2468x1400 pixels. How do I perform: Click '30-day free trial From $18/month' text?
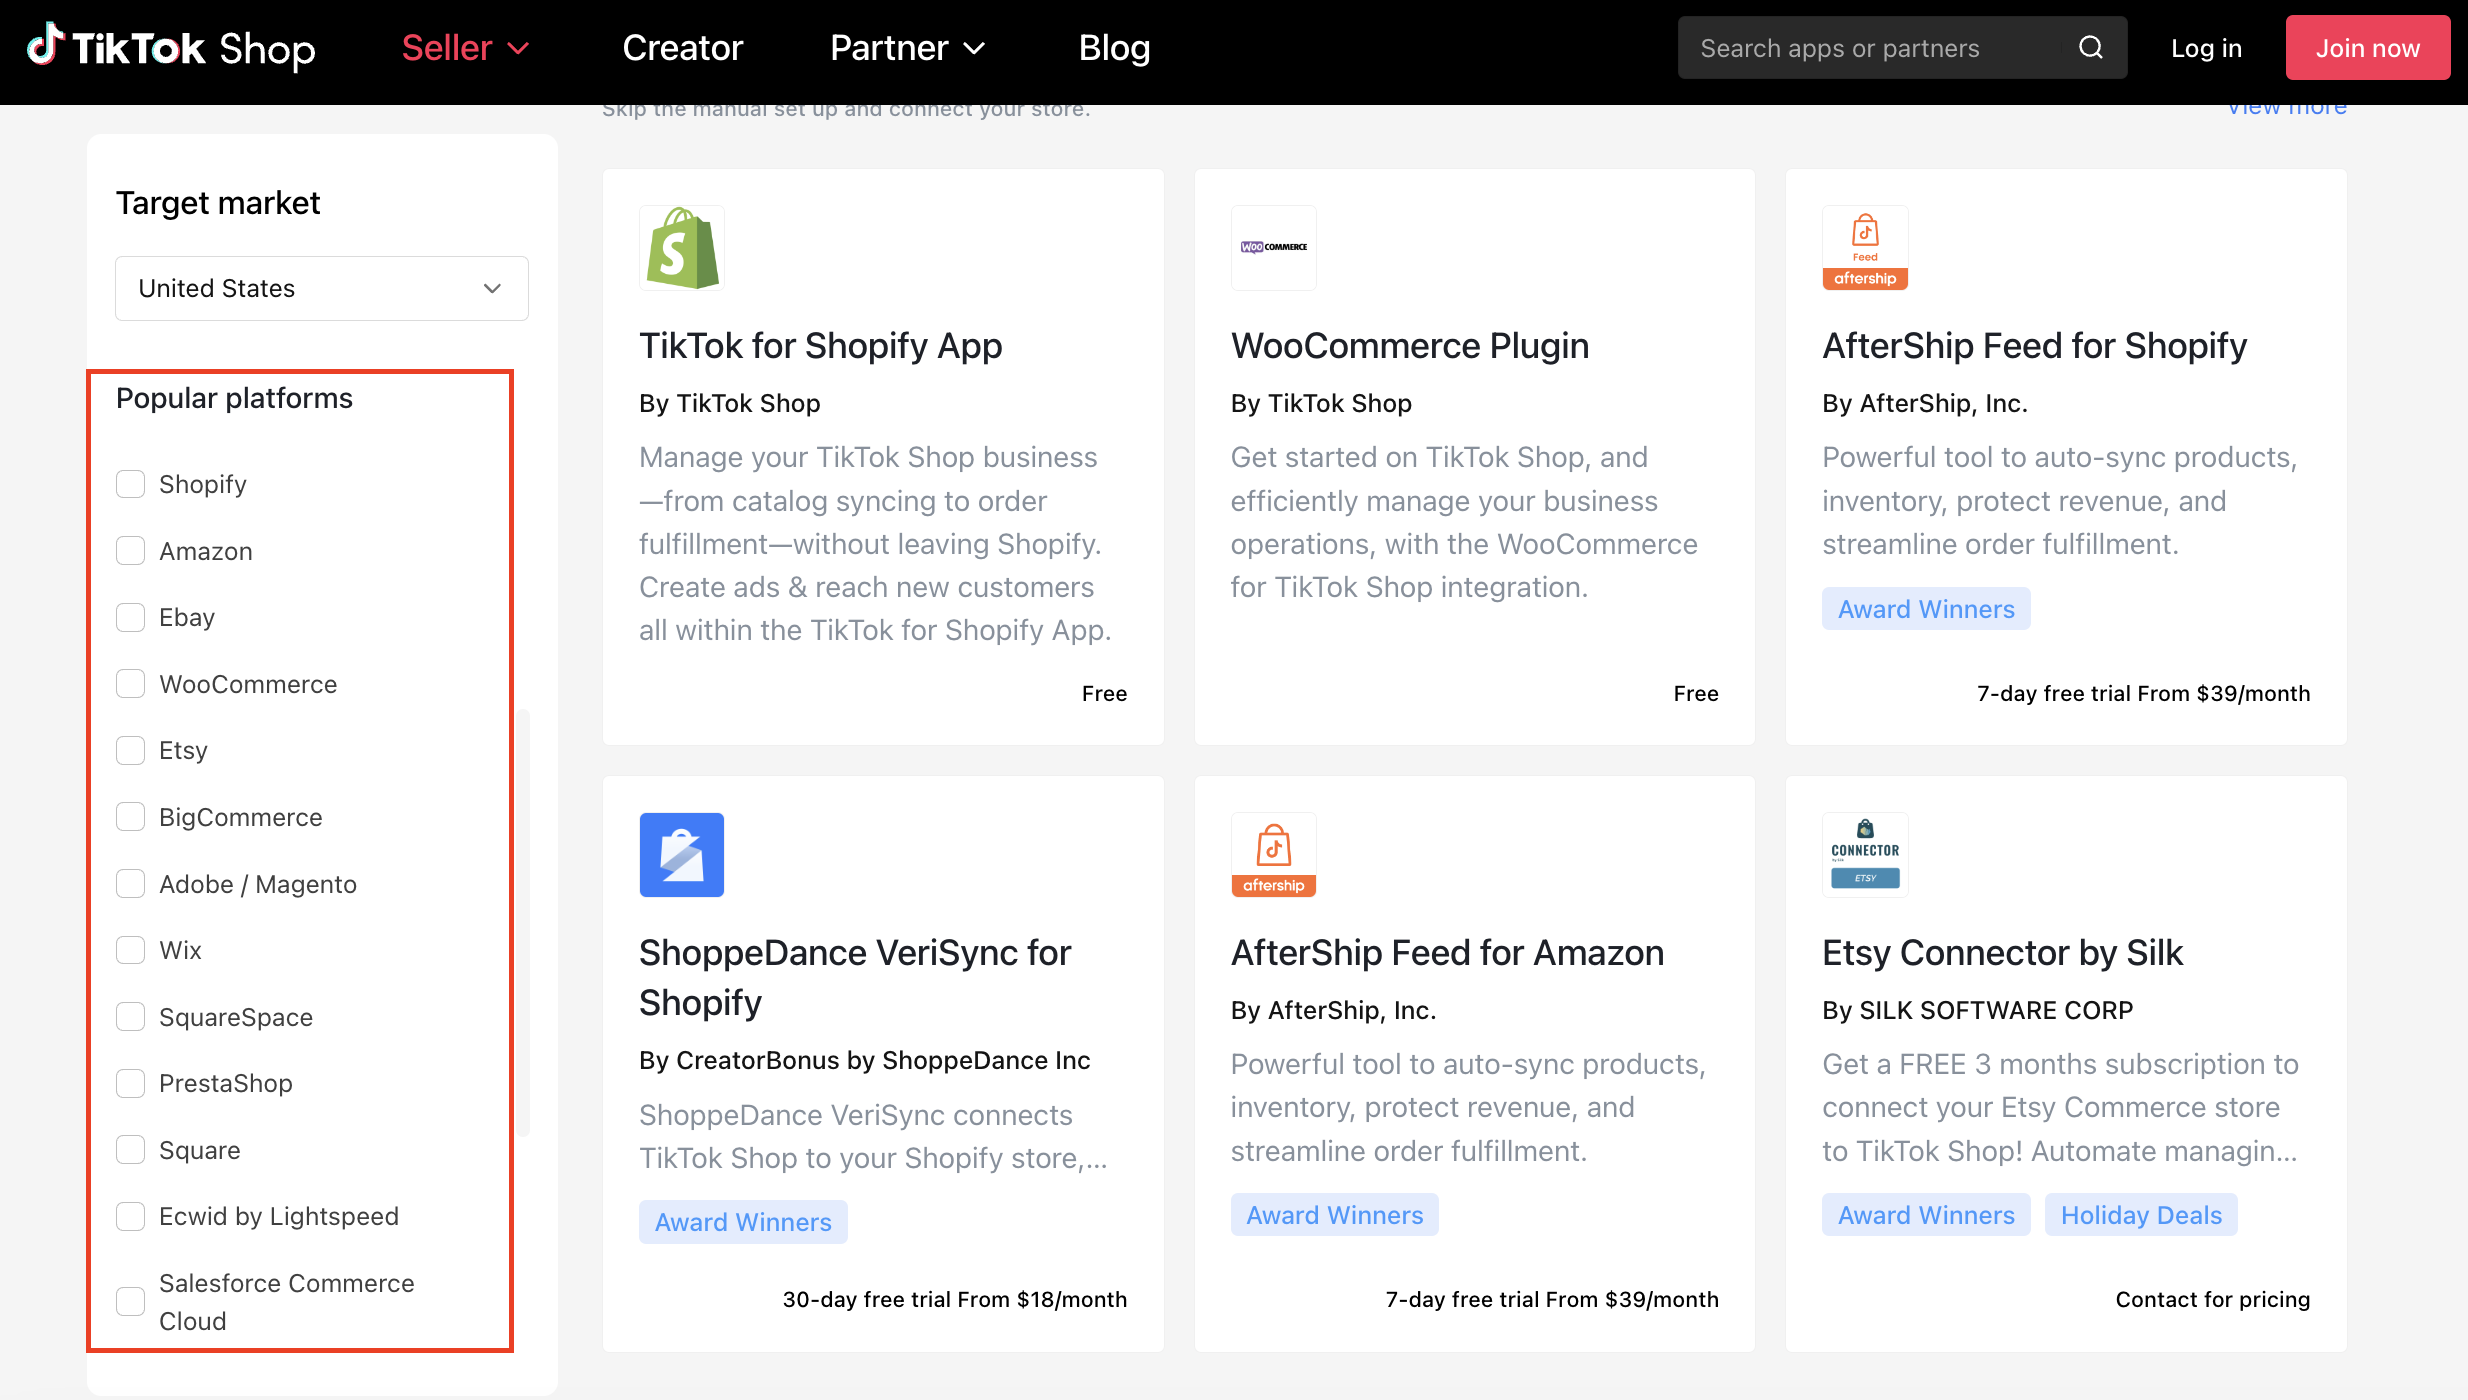pos(954,1299)
